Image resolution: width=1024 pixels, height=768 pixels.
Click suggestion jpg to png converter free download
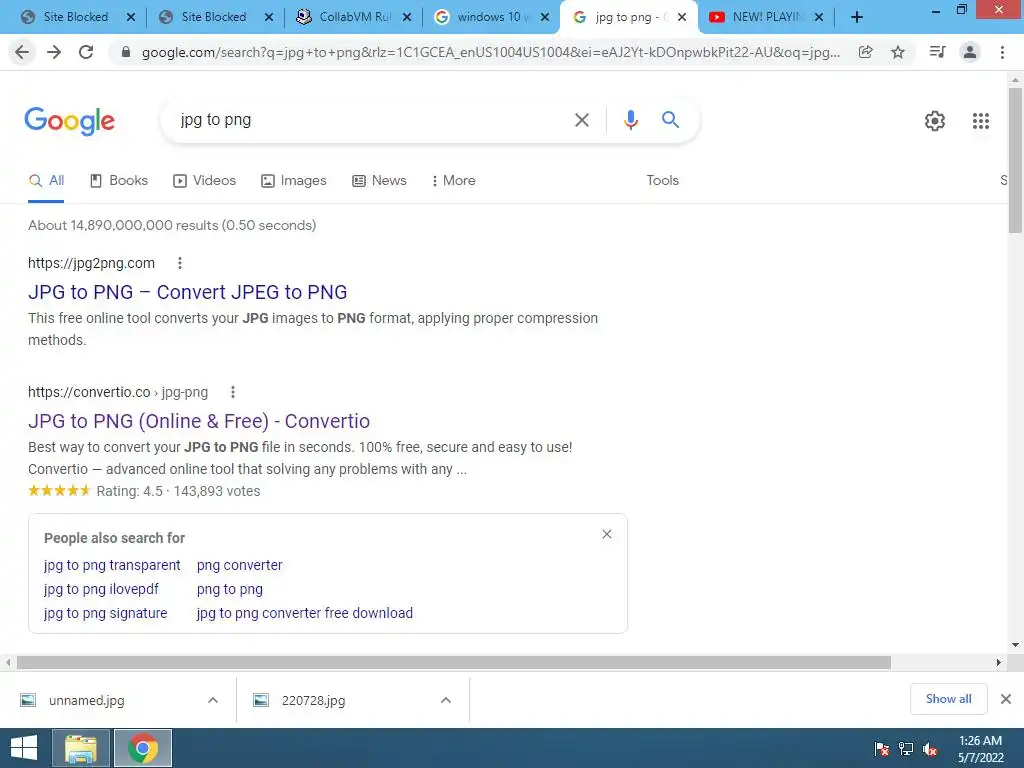tap(305, 613)
